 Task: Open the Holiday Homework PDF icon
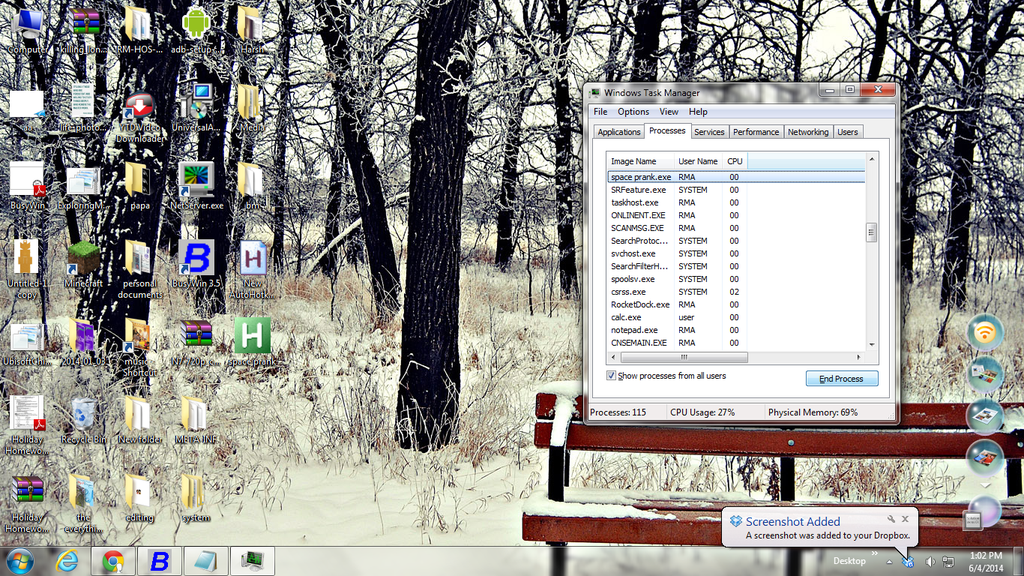[27, 425]
